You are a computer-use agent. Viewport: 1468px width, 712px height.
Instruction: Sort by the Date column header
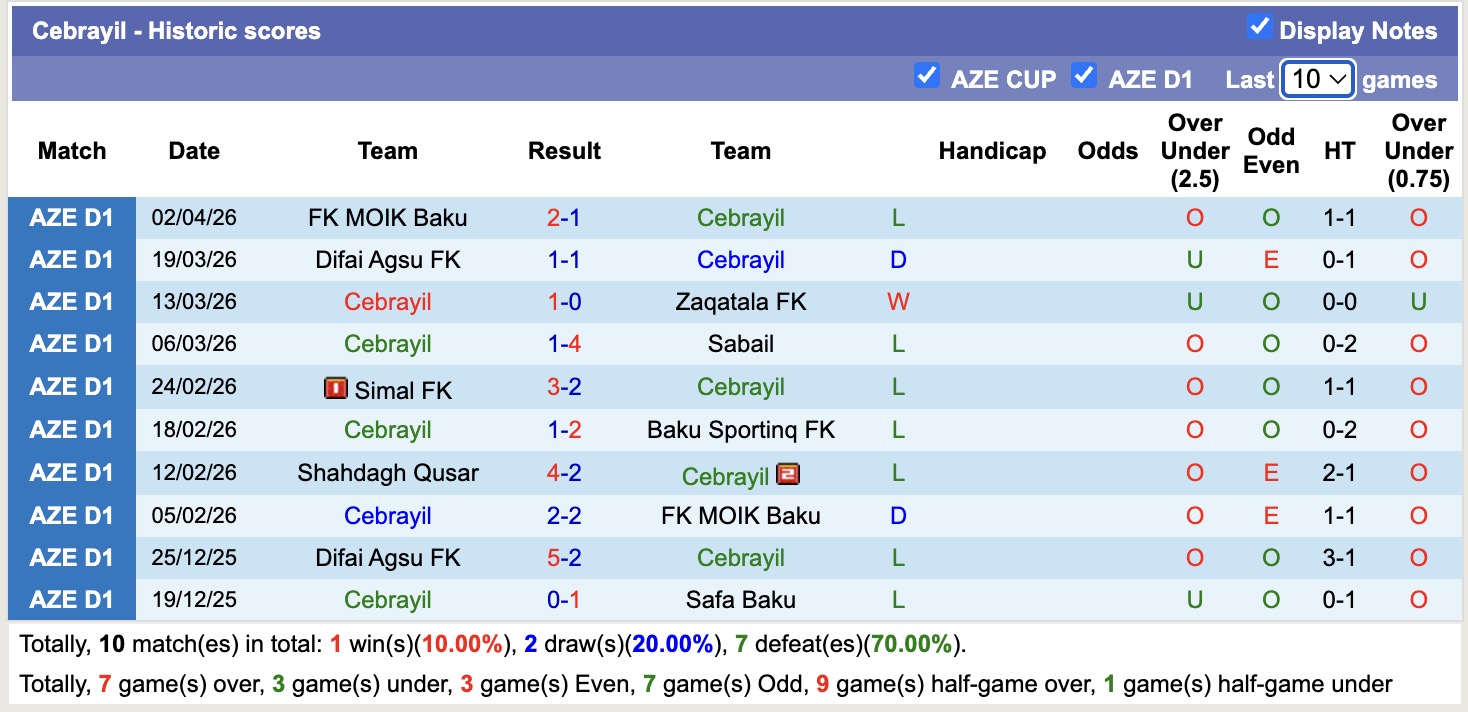point(193,150)
